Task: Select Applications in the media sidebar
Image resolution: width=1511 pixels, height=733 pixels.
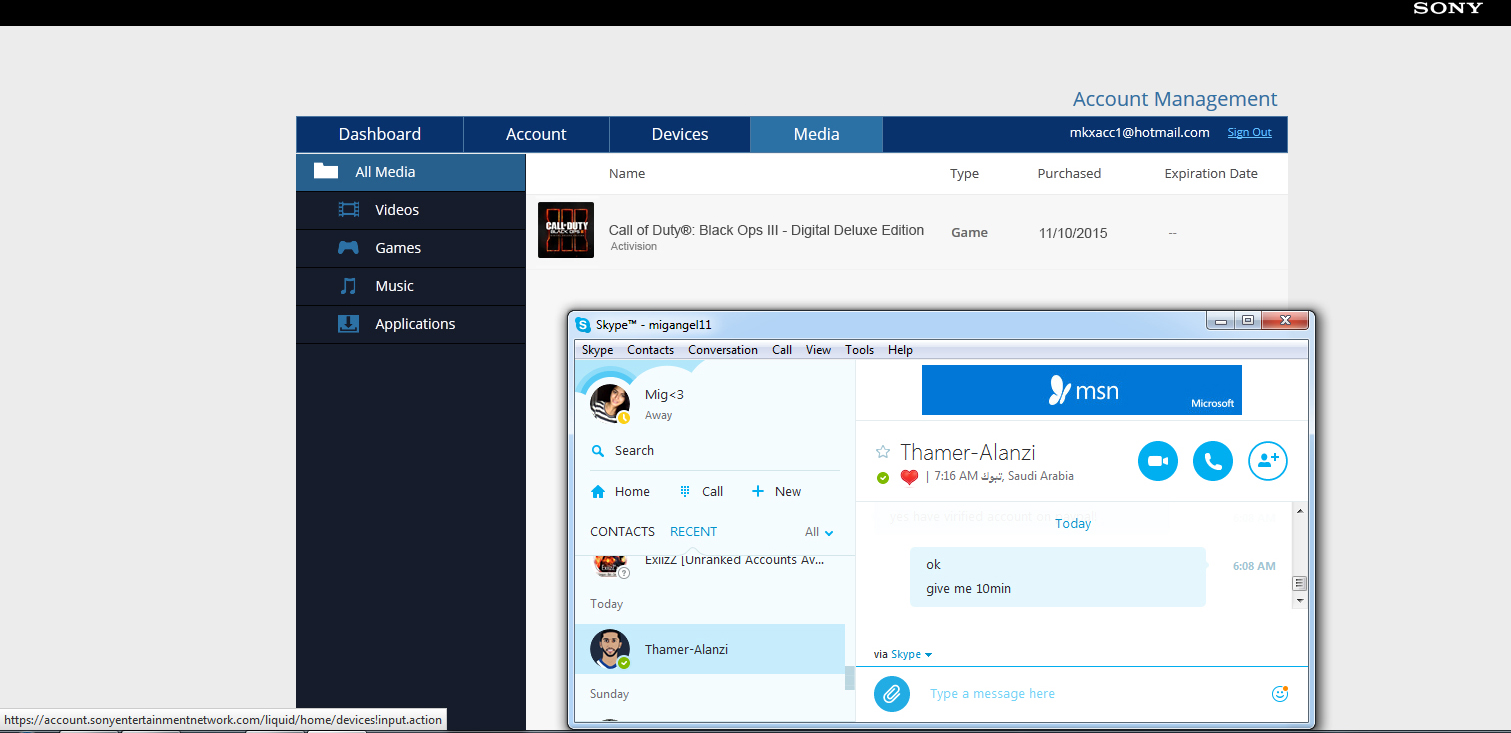Action: 410,324
